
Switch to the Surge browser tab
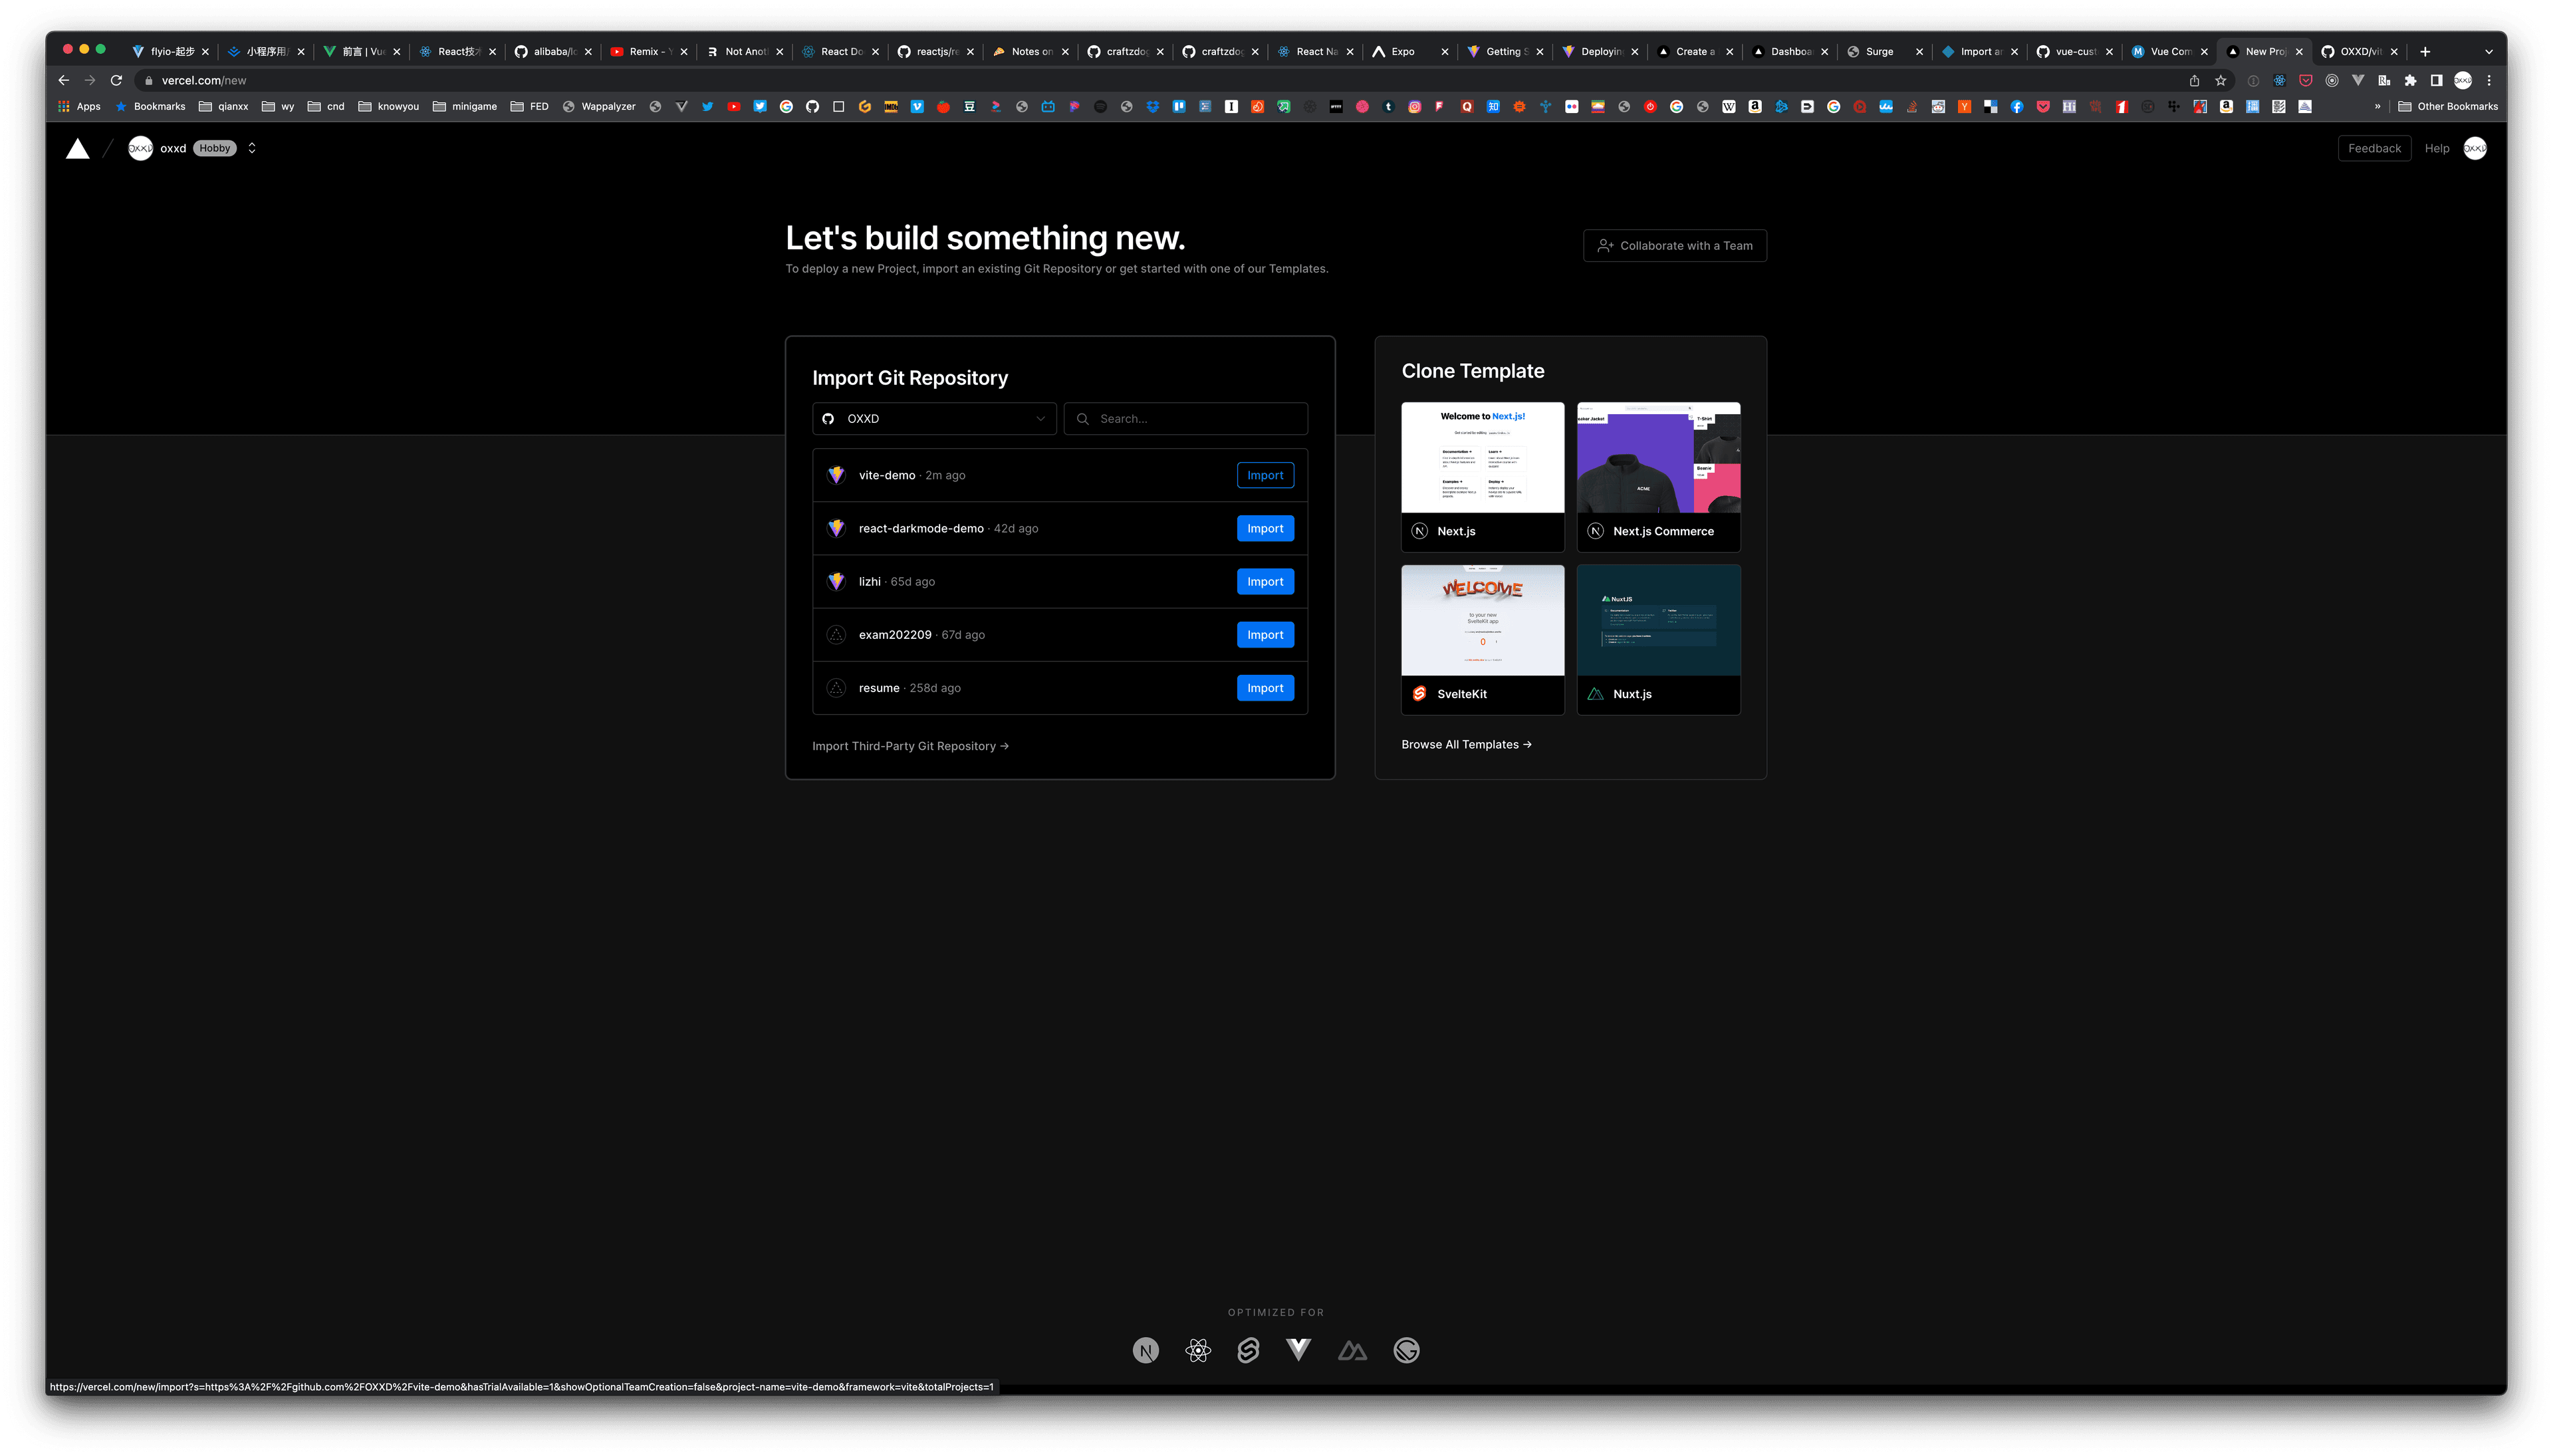pos(1879,52)
